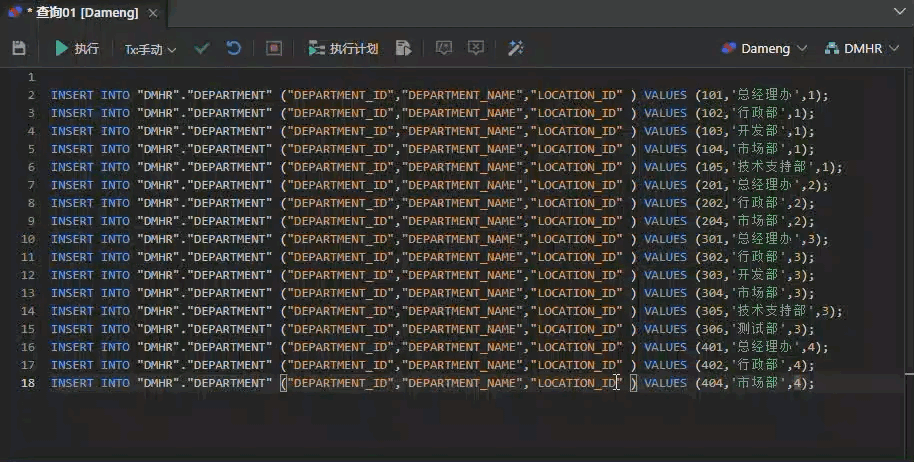Screen dimensions: 914x462
Task: Show the 执行计划 execution plan
Action: 343,48
